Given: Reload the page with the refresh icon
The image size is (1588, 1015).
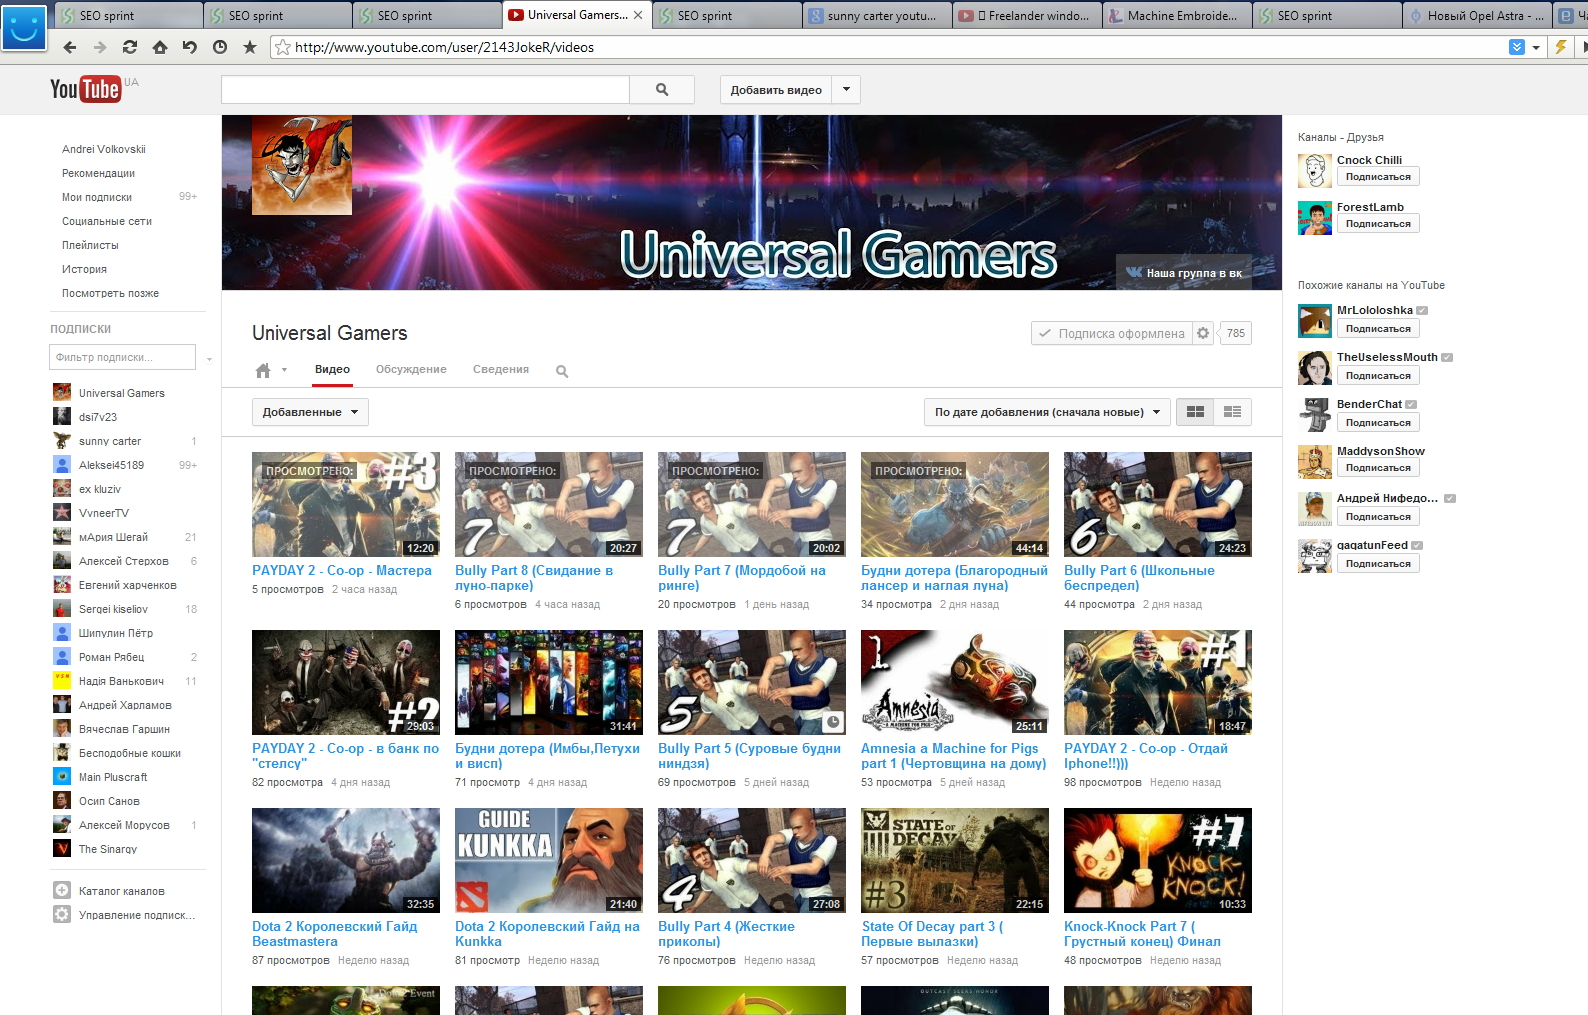Looking at the screenshot, I should click(x=129, y=47).
